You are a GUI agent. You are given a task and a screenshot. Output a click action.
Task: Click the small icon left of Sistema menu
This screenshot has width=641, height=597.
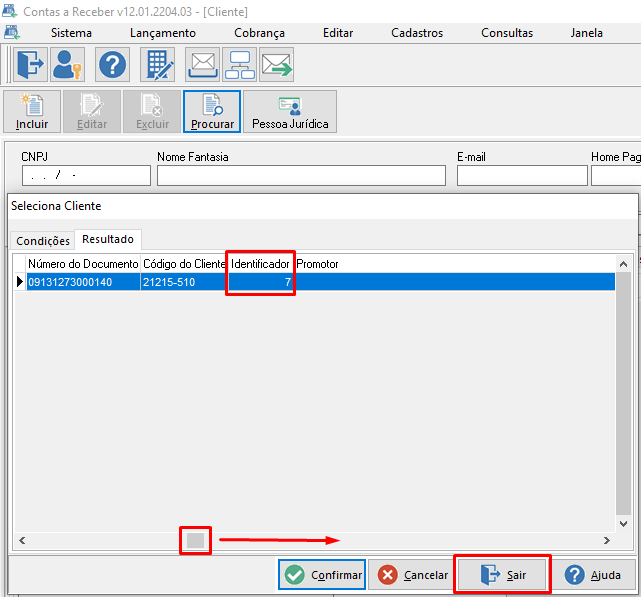pyautogui.click(x=11, y=33)
